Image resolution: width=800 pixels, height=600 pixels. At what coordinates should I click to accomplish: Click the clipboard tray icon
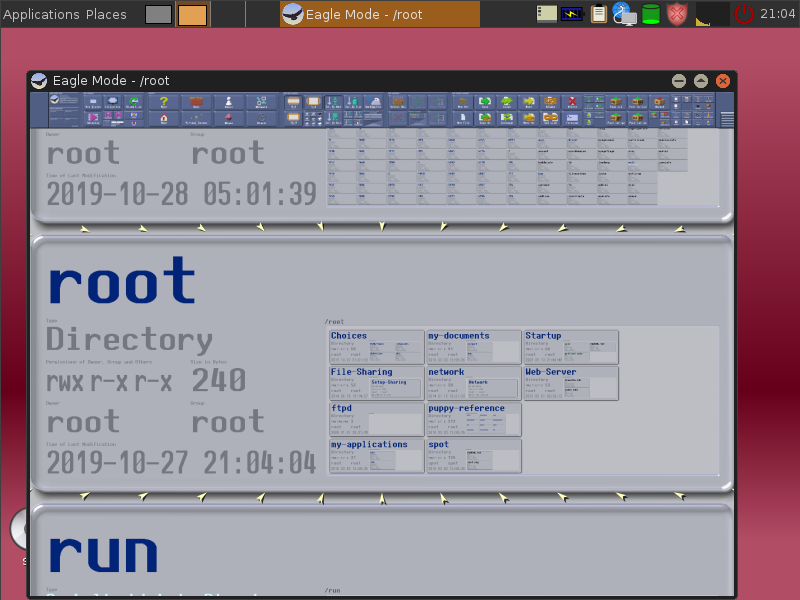coord(598,14)
